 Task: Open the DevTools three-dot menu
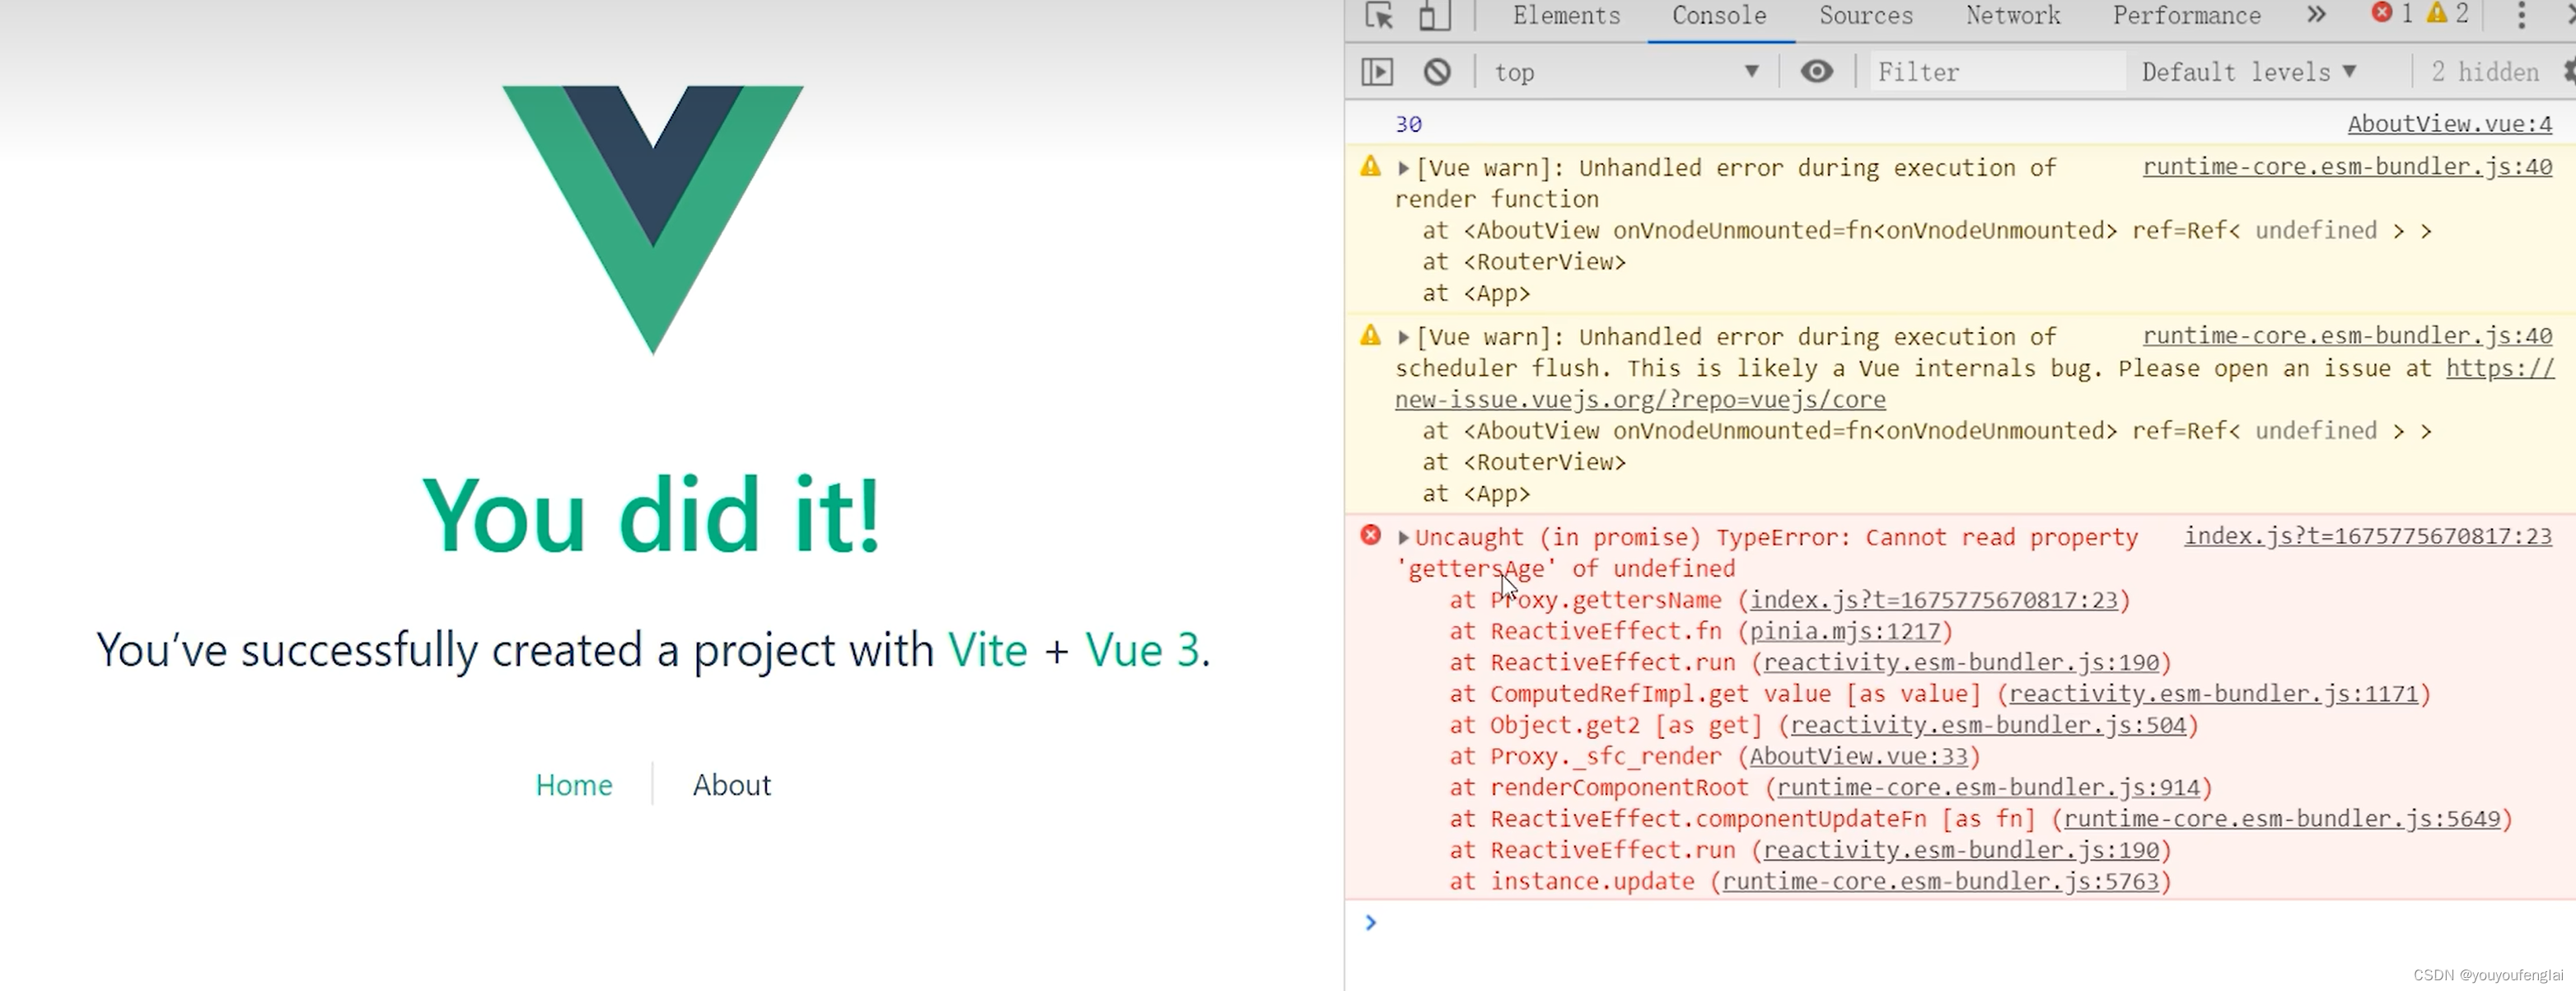tap(2521, 15)
